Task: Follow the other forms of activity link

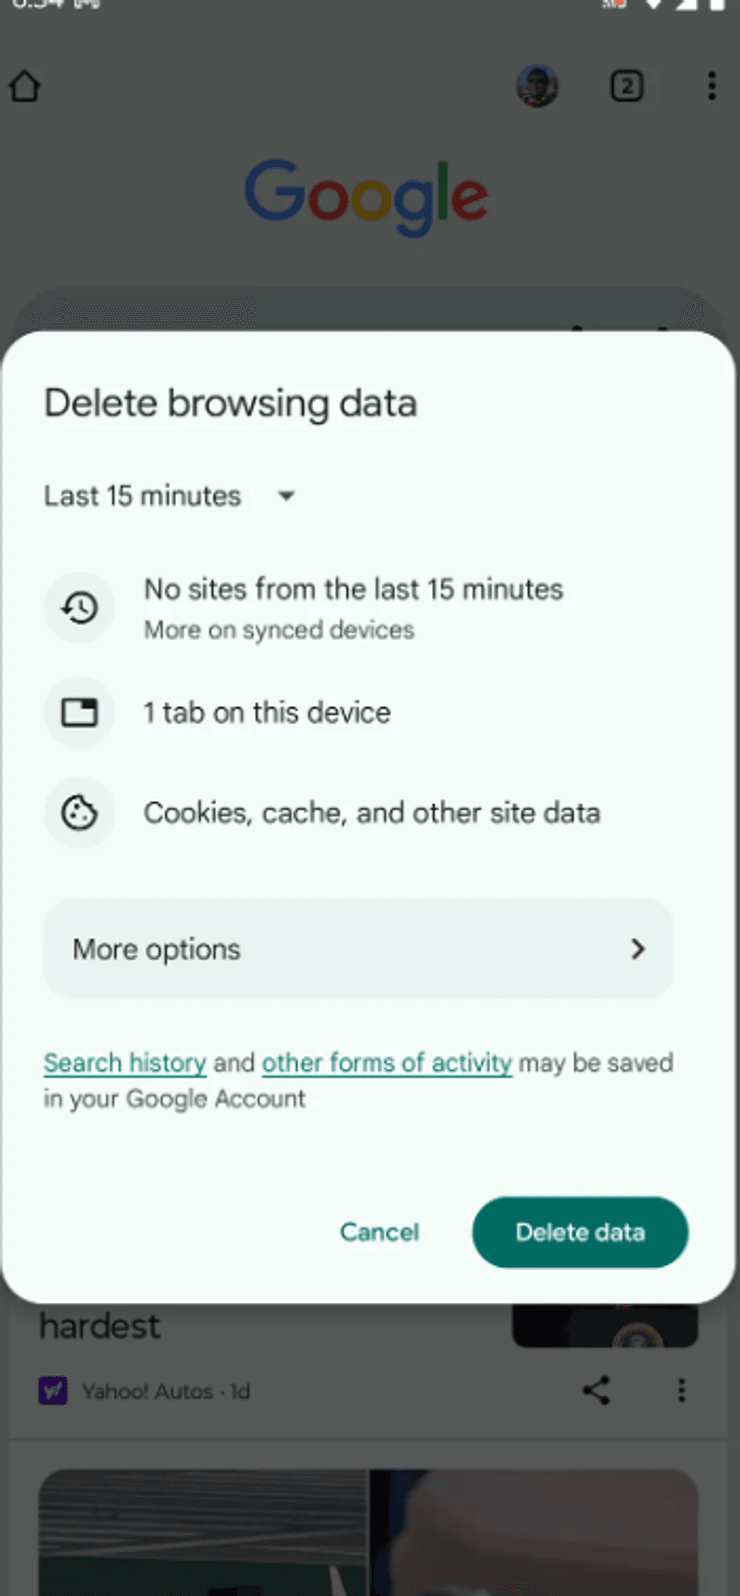Action: [x=386, y=1062]
